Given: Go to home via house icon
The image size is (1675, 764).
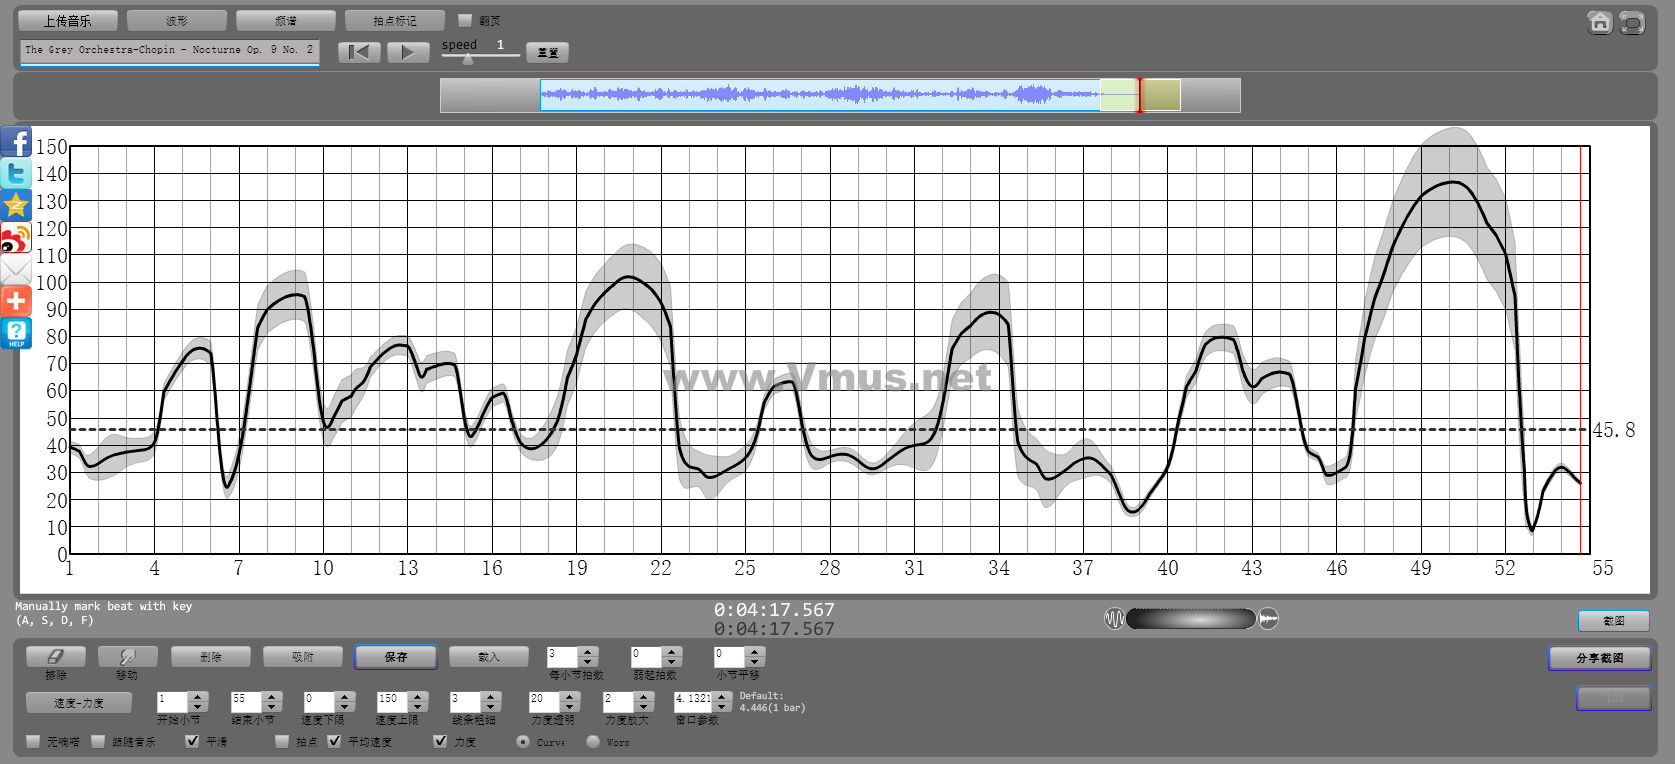Looking at the screenshot, I should pyautogui.click(x=1600, y=22).
